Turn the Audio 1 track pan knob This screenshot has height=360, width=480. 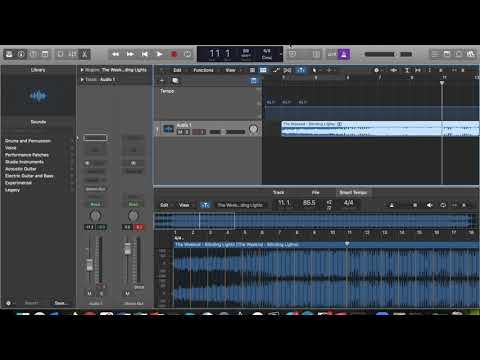click(253, 129)
